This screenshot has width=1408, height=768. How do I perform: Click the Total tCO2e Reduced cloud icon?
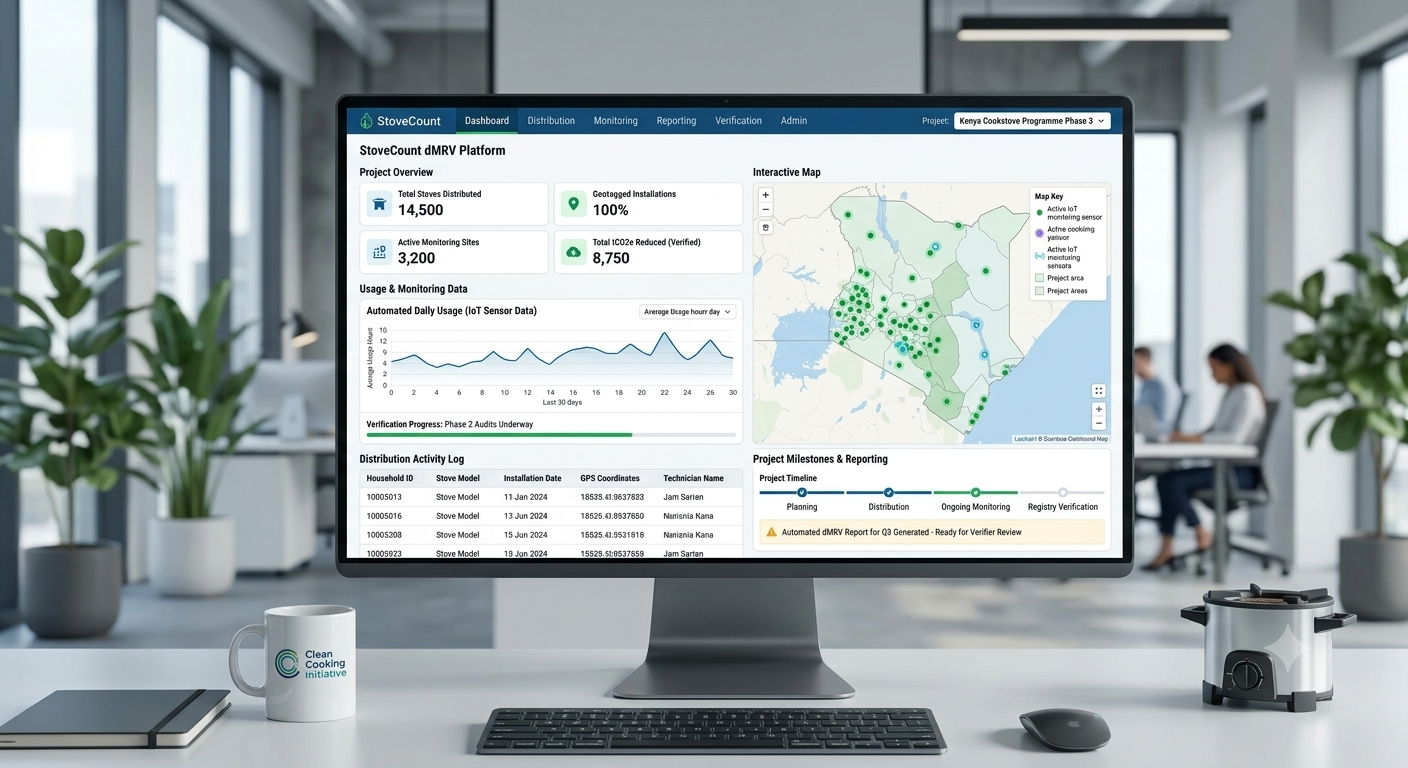[x=573, y=252]
